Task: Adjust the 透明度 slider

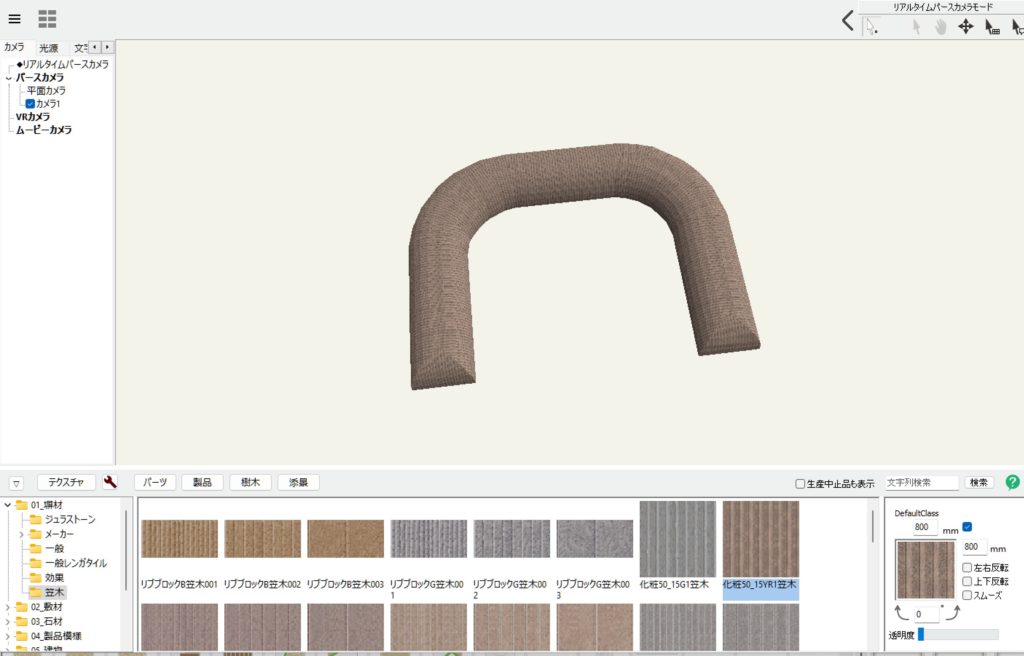Action: (x=921, y=634)
